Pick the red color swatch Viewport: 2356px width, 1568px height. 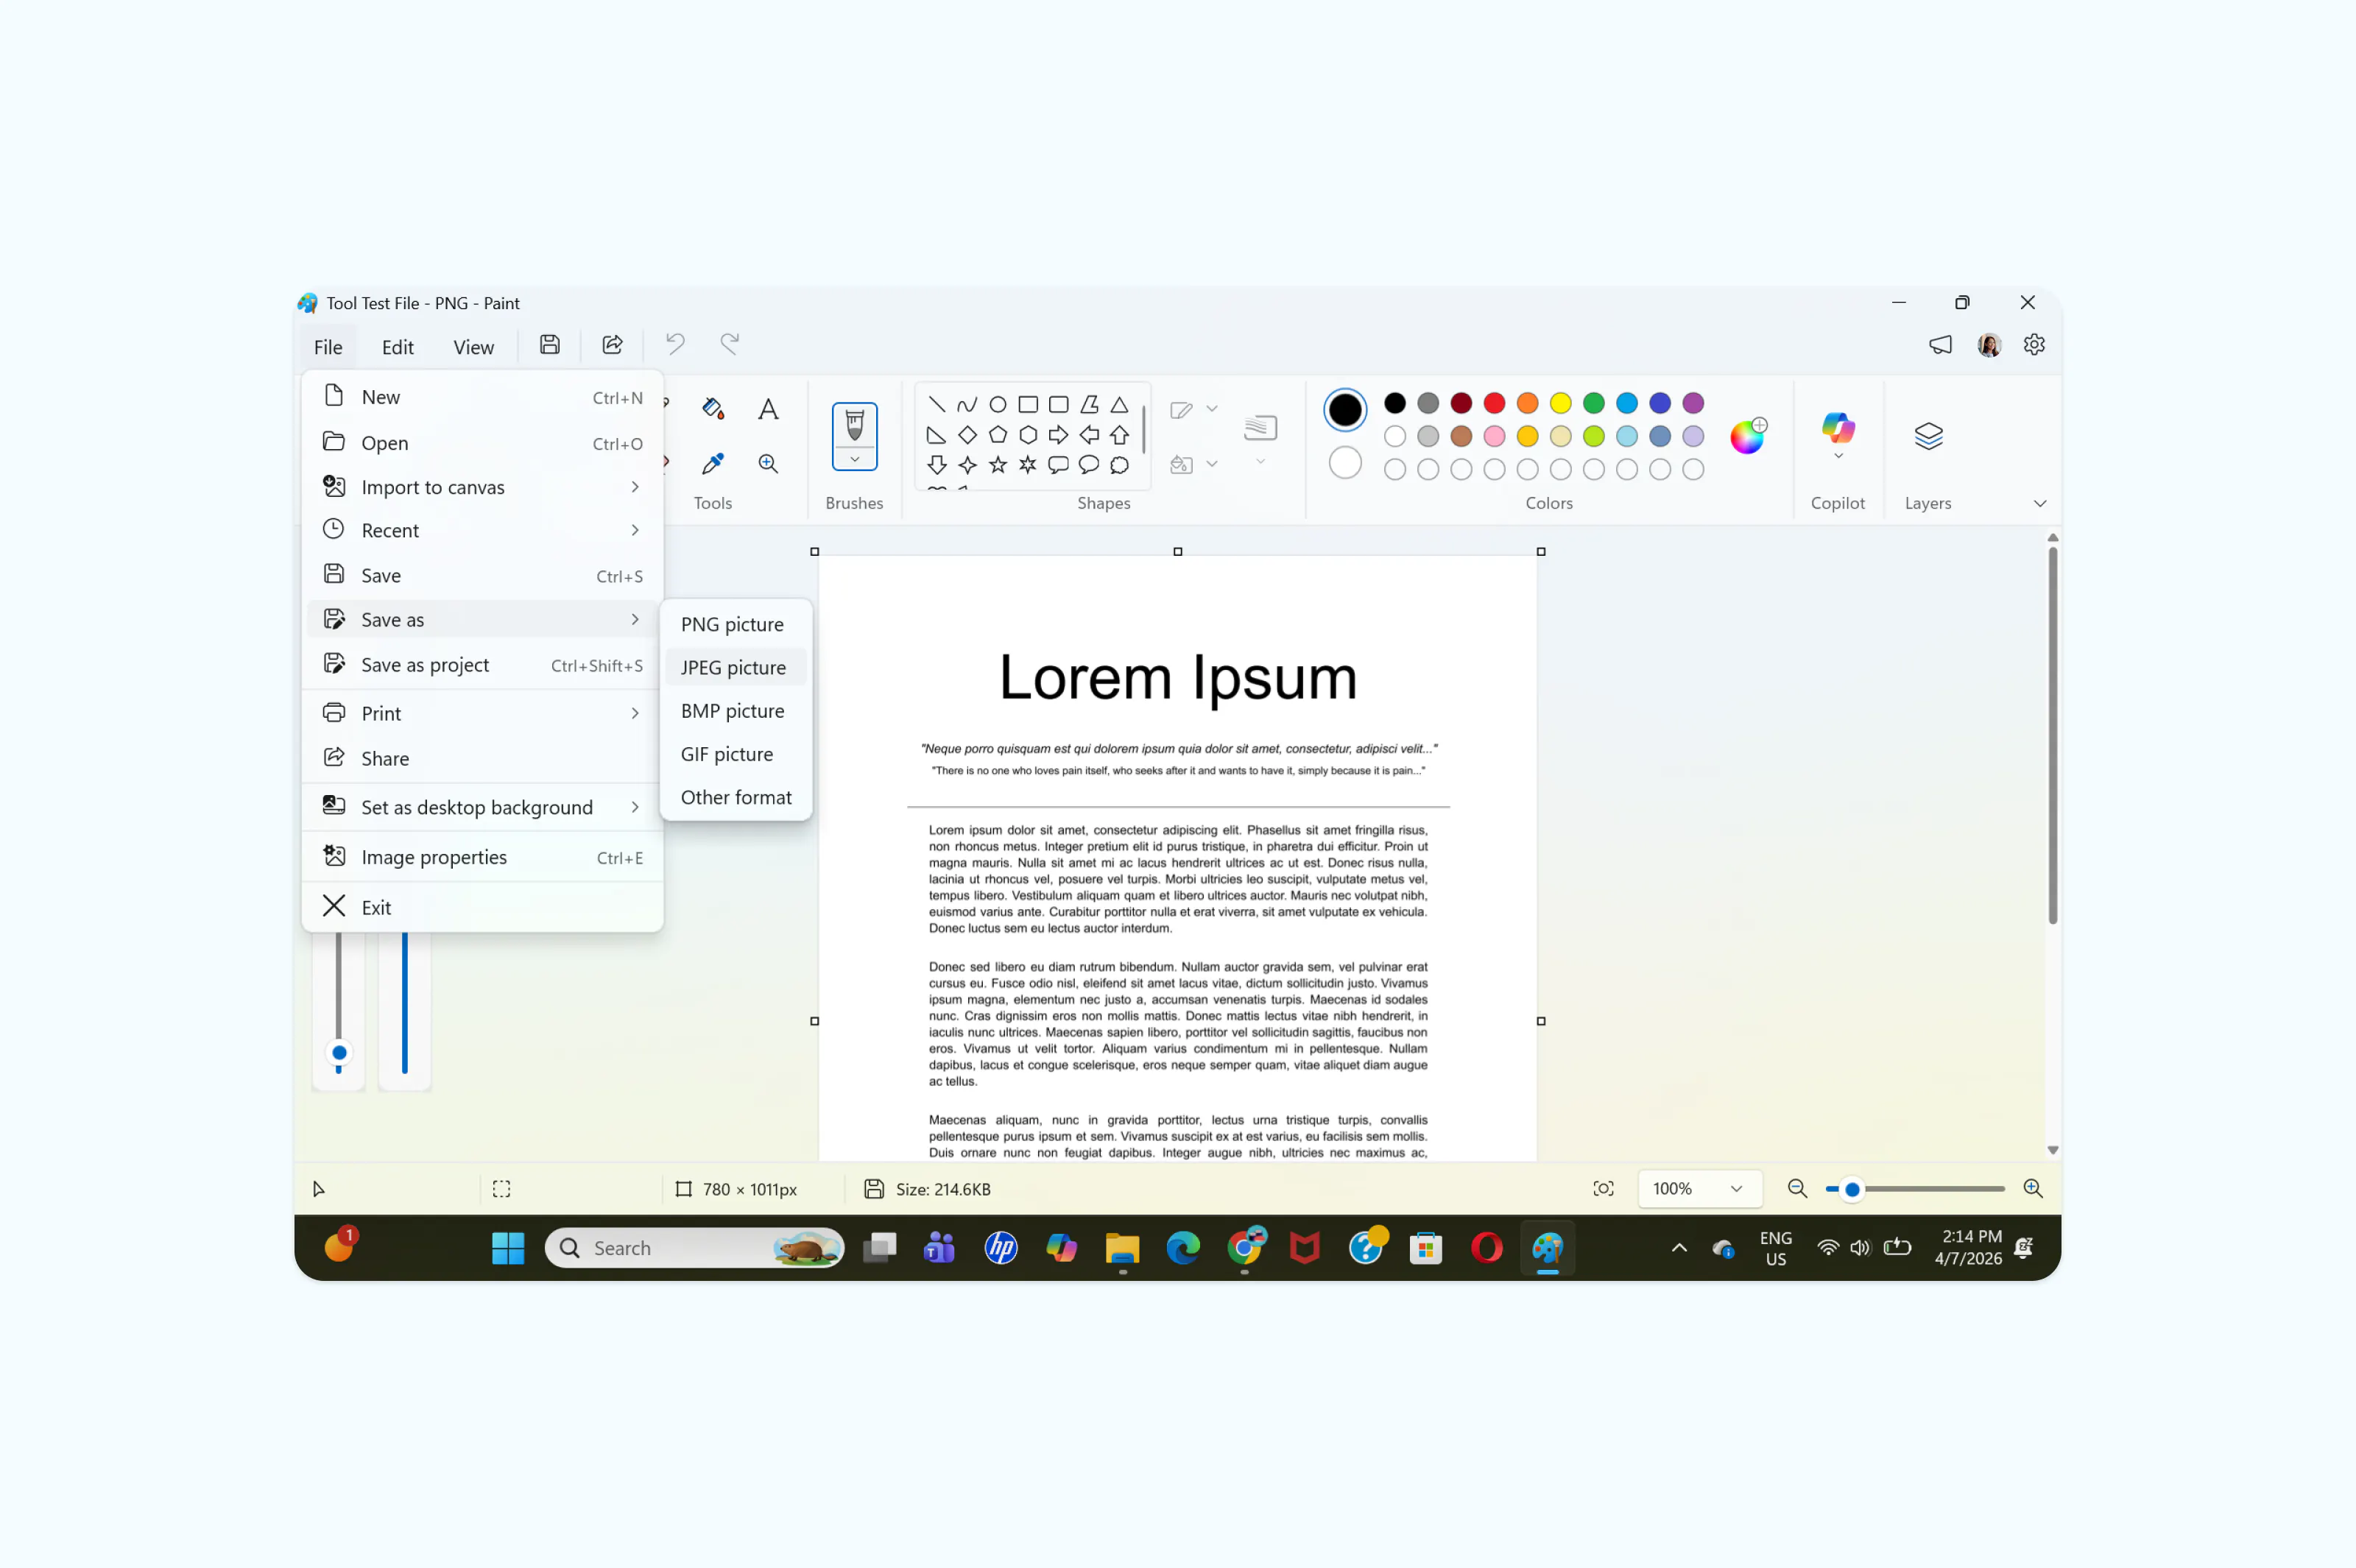[x=1493, y=403]
